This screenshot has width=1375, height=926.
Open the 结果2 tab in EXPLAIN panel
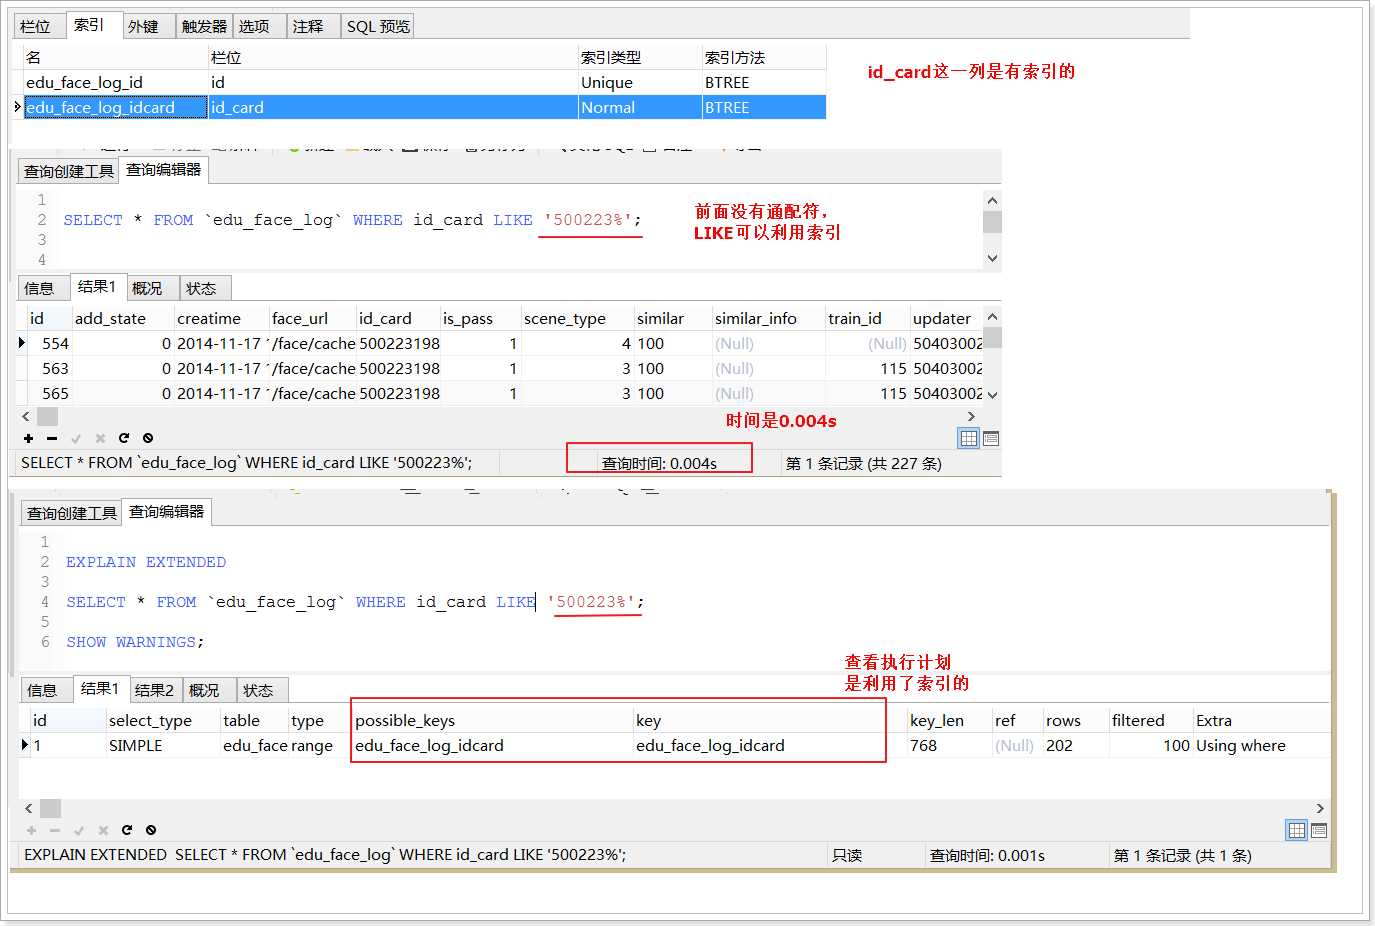pos(154,690)
